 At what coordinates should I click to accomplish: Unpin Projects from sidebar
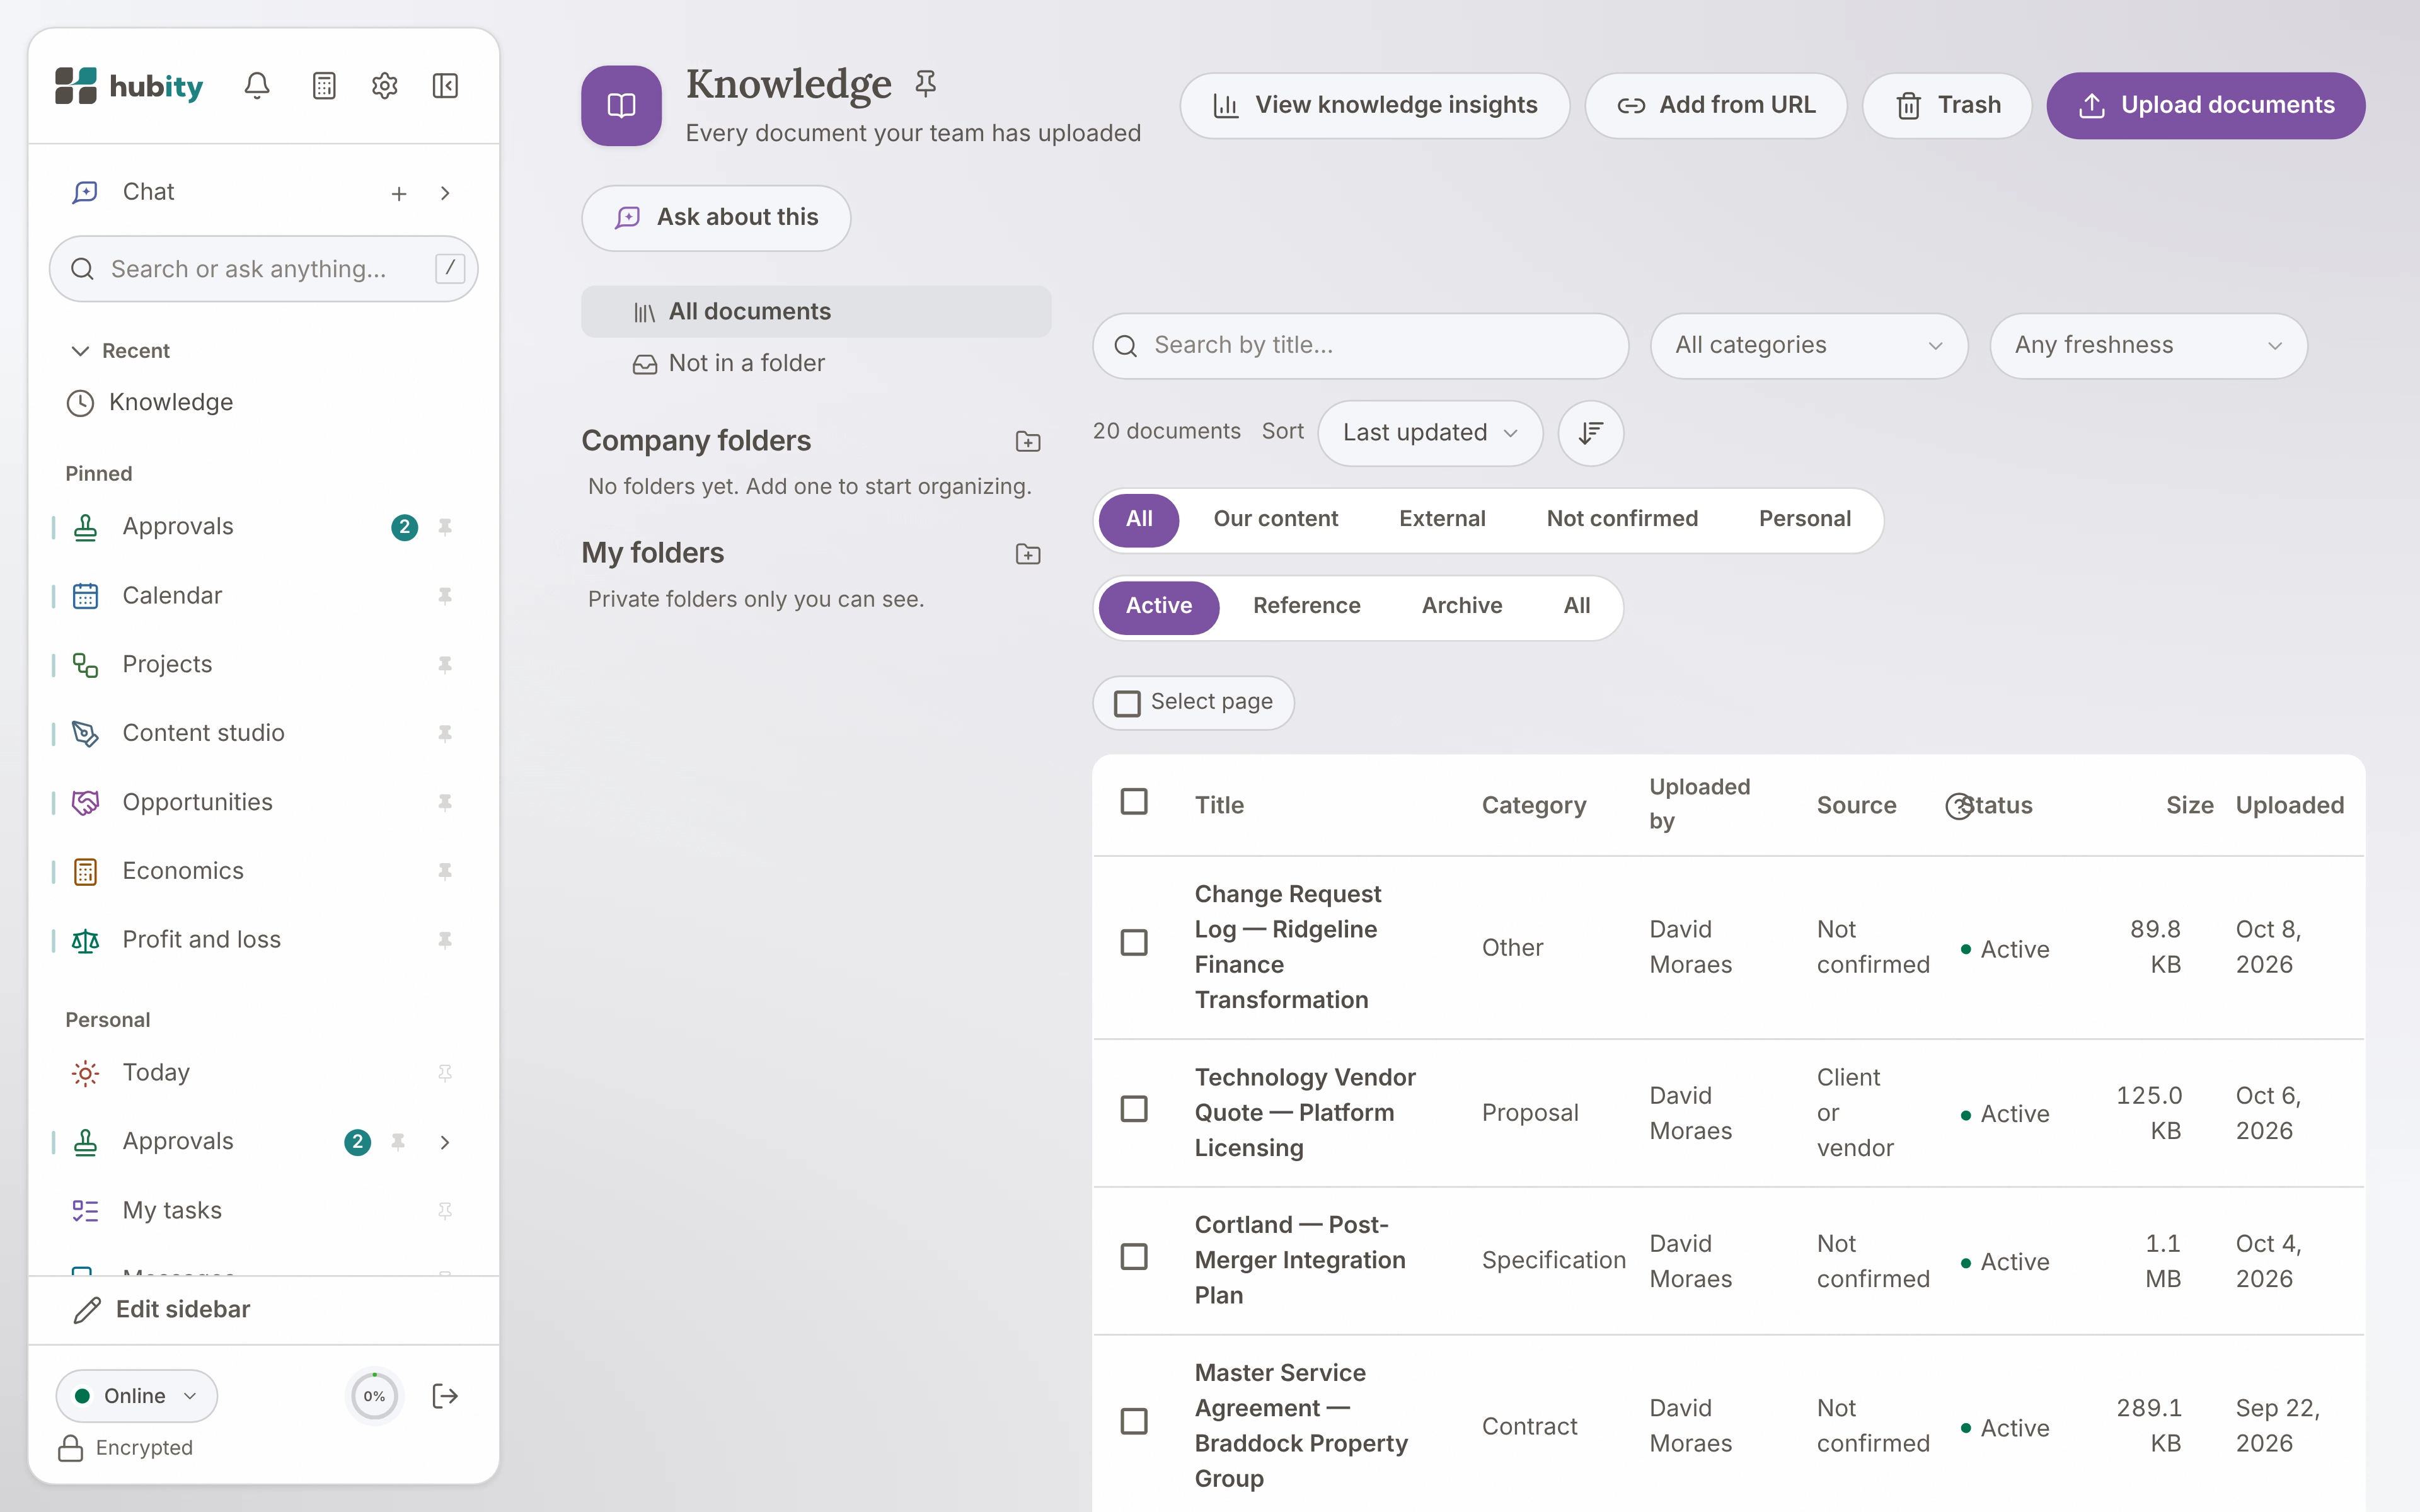(445, 665)
